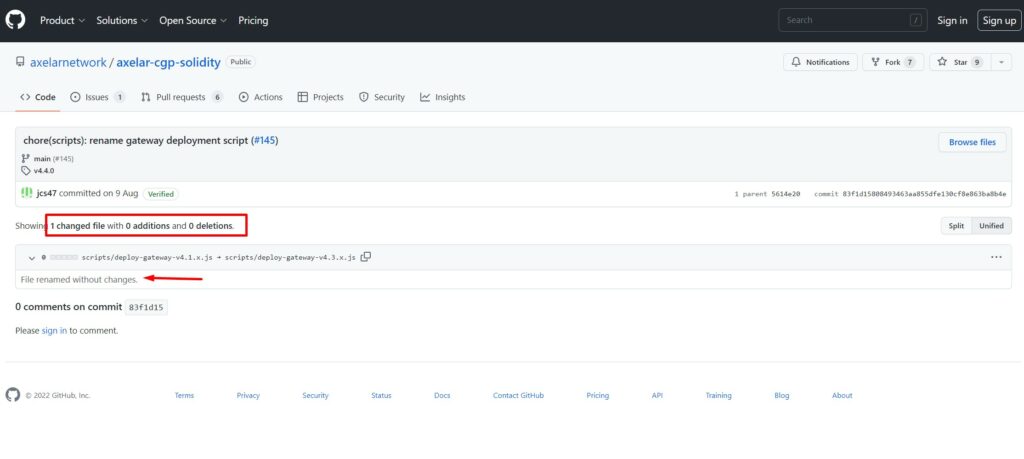Open the three-dot file options menu

(x=996, y=257)
